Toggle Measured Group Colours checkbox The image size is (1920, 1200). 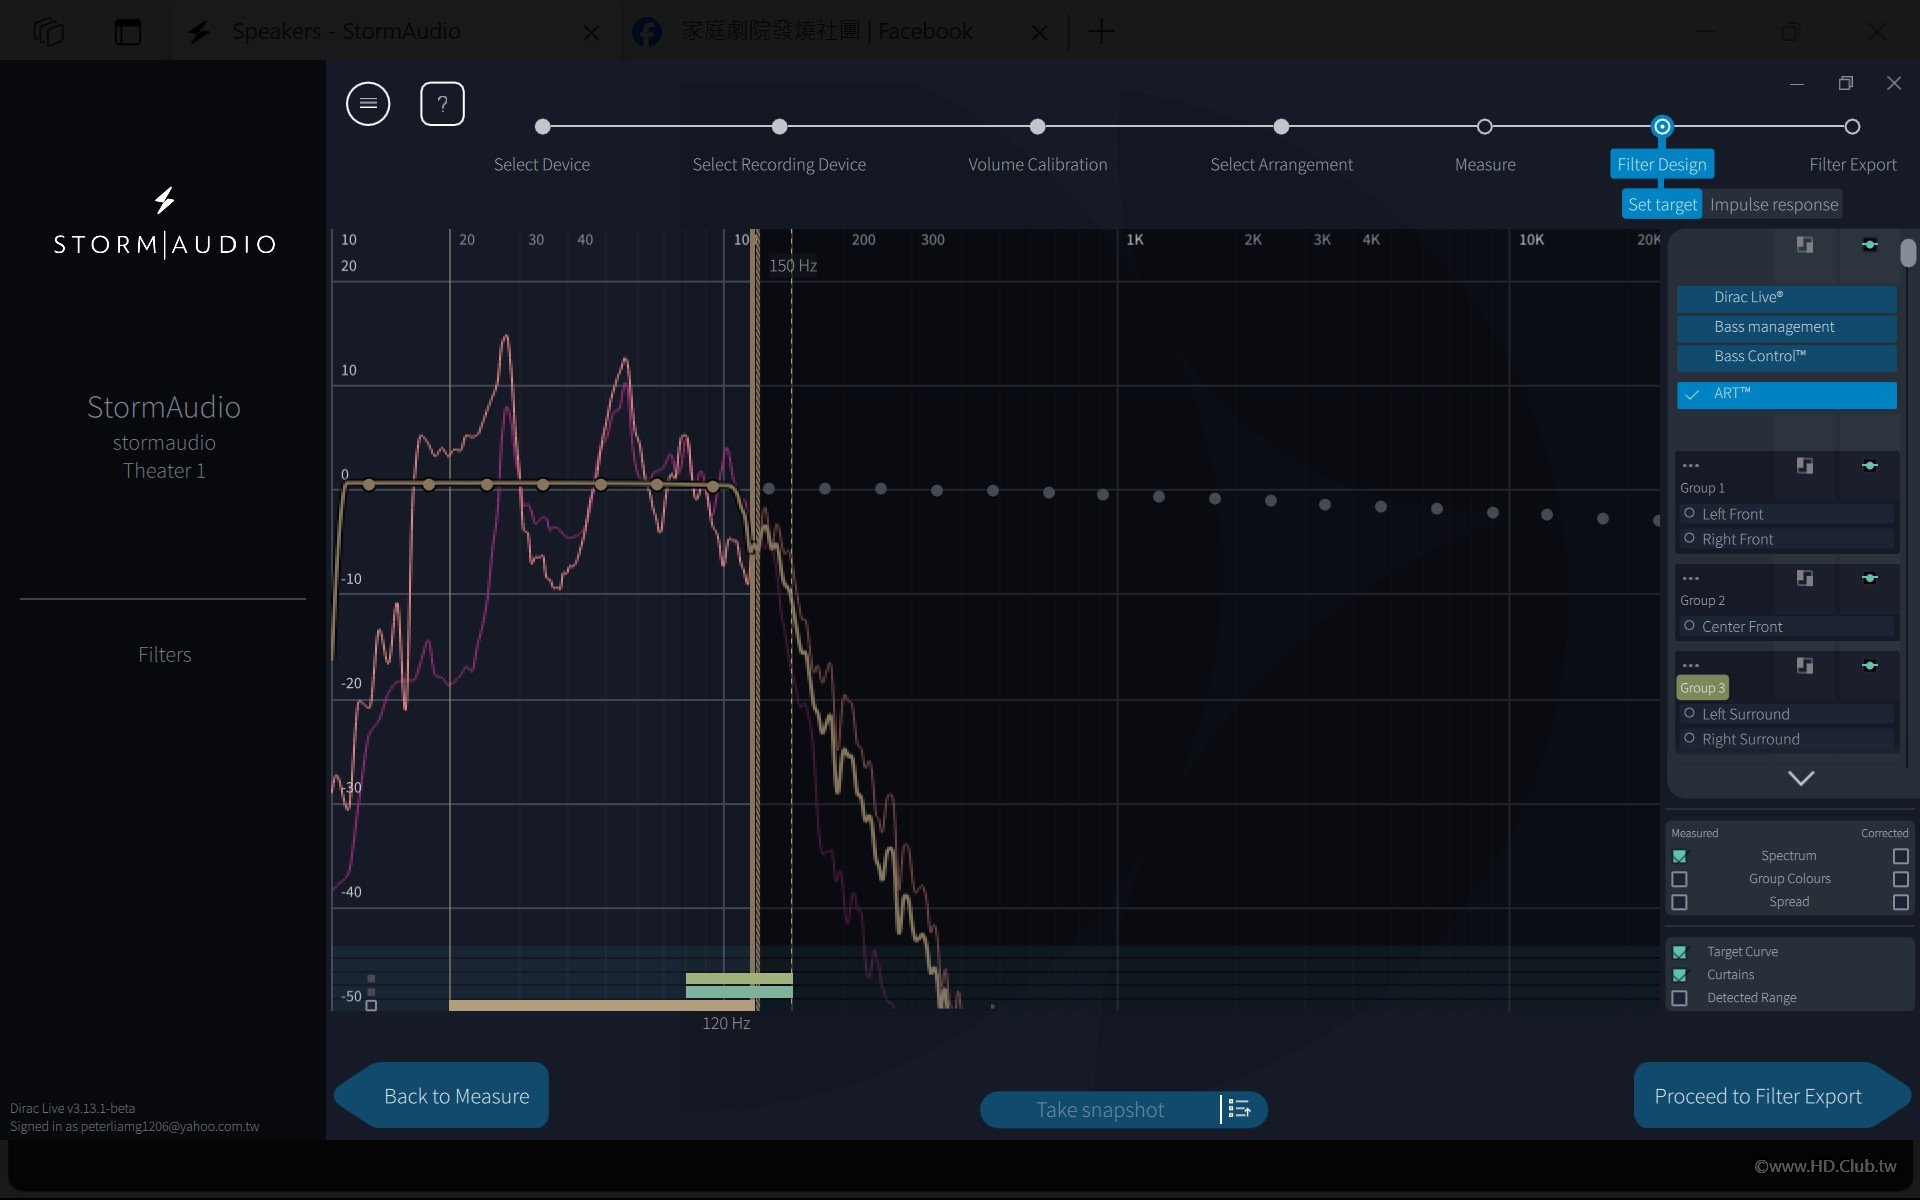1680,879
